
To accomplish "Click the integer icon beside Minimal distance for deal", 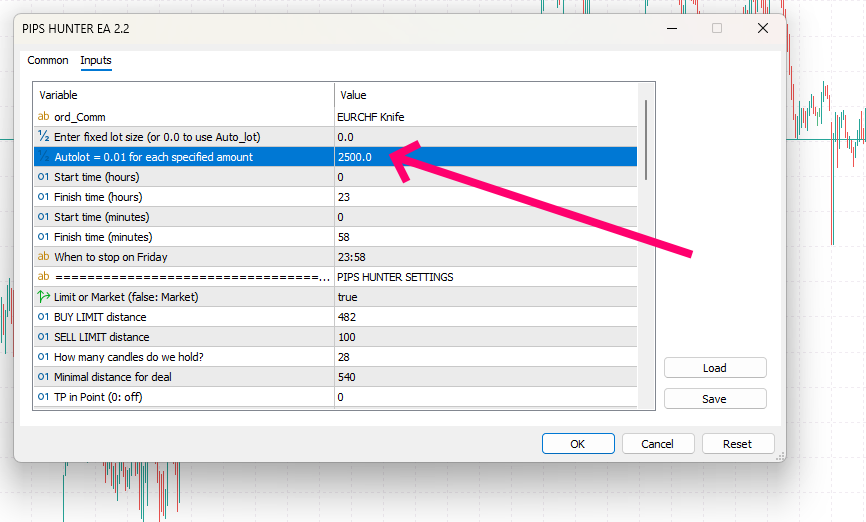I will point(43,377).
